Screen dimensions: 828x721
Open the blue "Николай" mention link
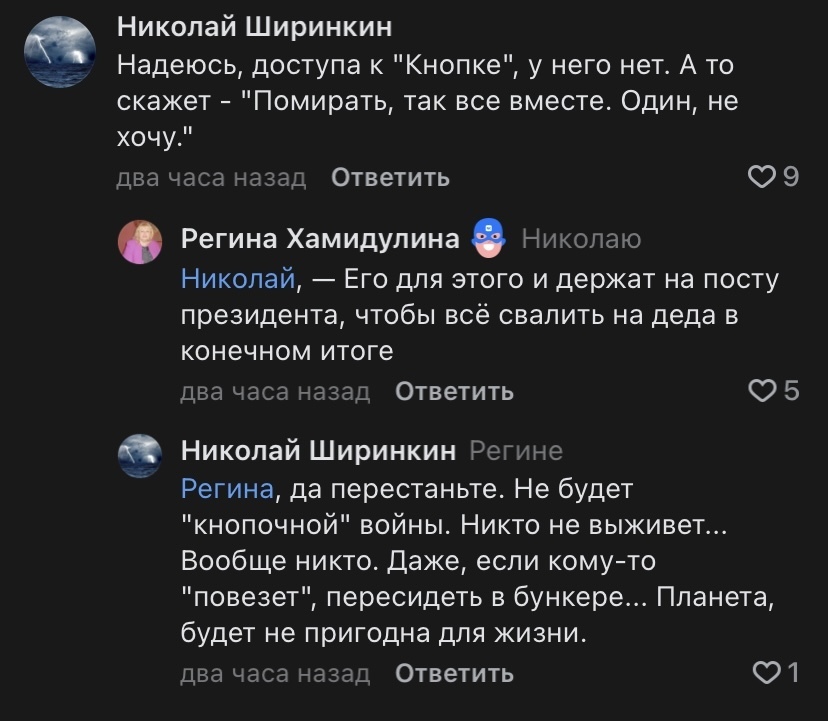tap(238, 279)
